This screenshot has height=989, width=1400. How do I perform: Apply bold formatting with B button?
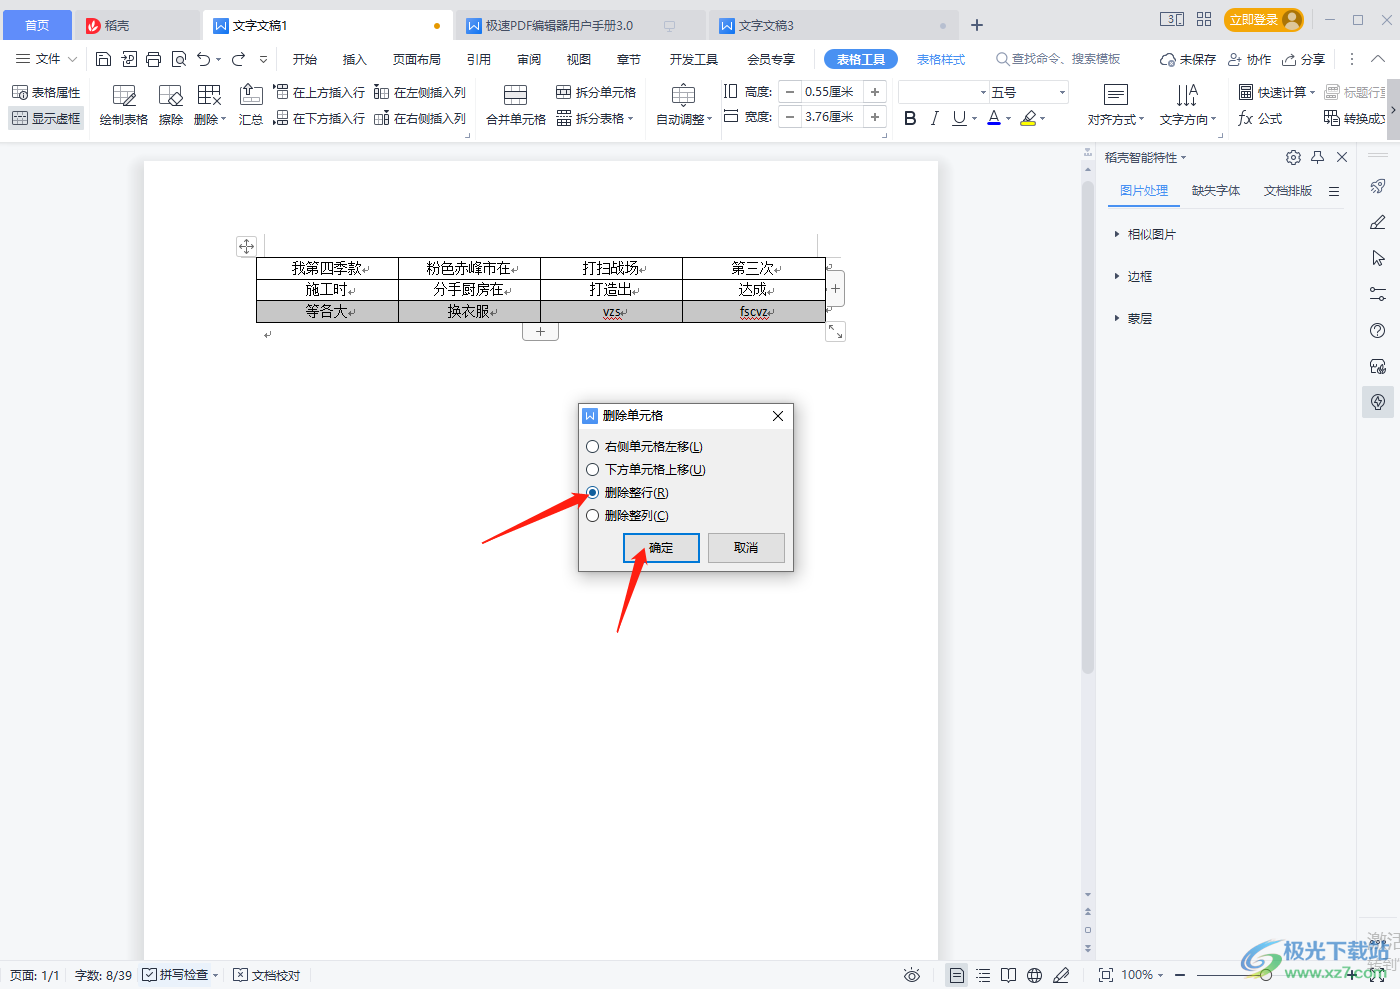(x=910, y=118)
